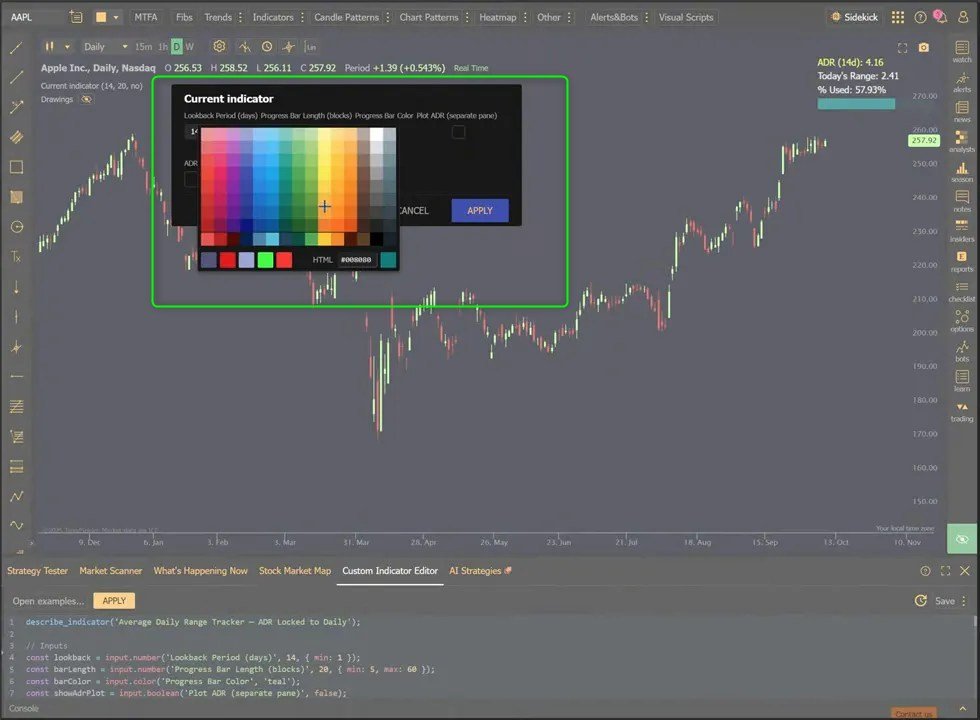Click Open examples link
Viewport: 980px width, 720px height.
pos(48,601)
